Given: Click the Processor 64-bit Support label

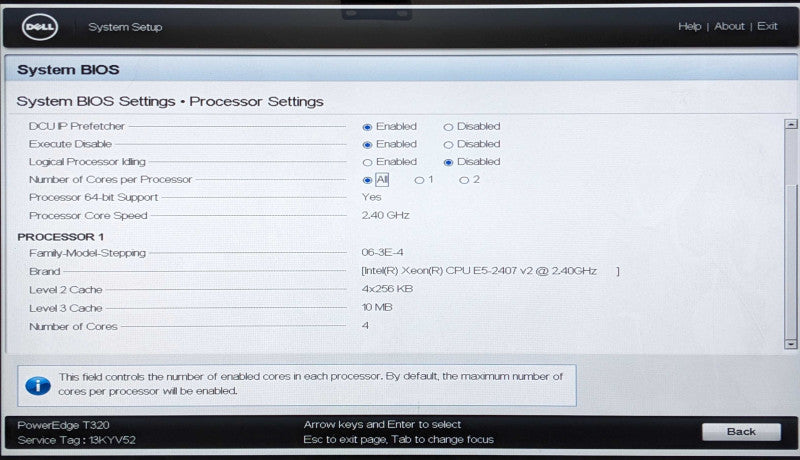Looking at the screenshot, I should click(x=93, y=197).
